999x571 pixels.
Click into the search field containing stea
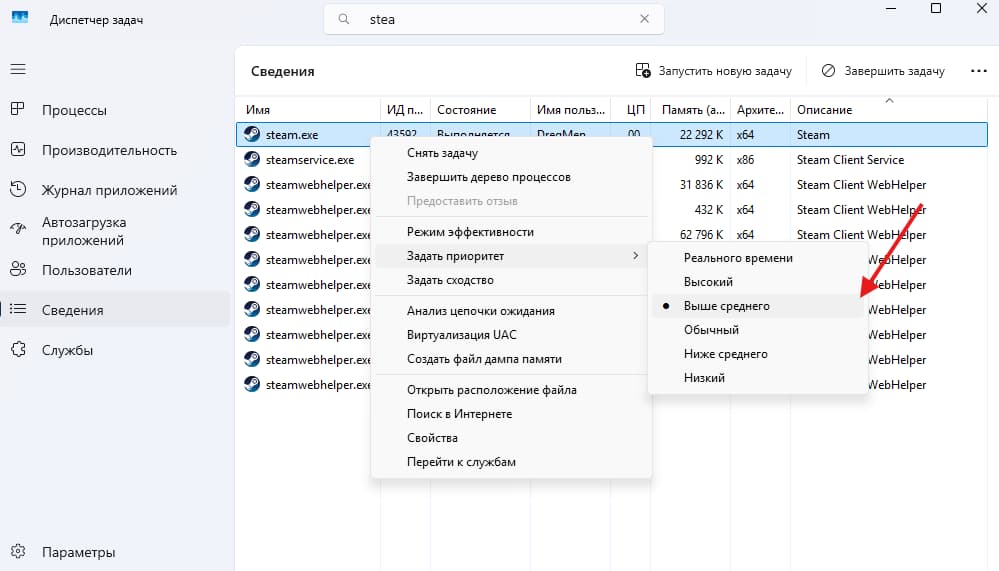(x=494, y=19)
